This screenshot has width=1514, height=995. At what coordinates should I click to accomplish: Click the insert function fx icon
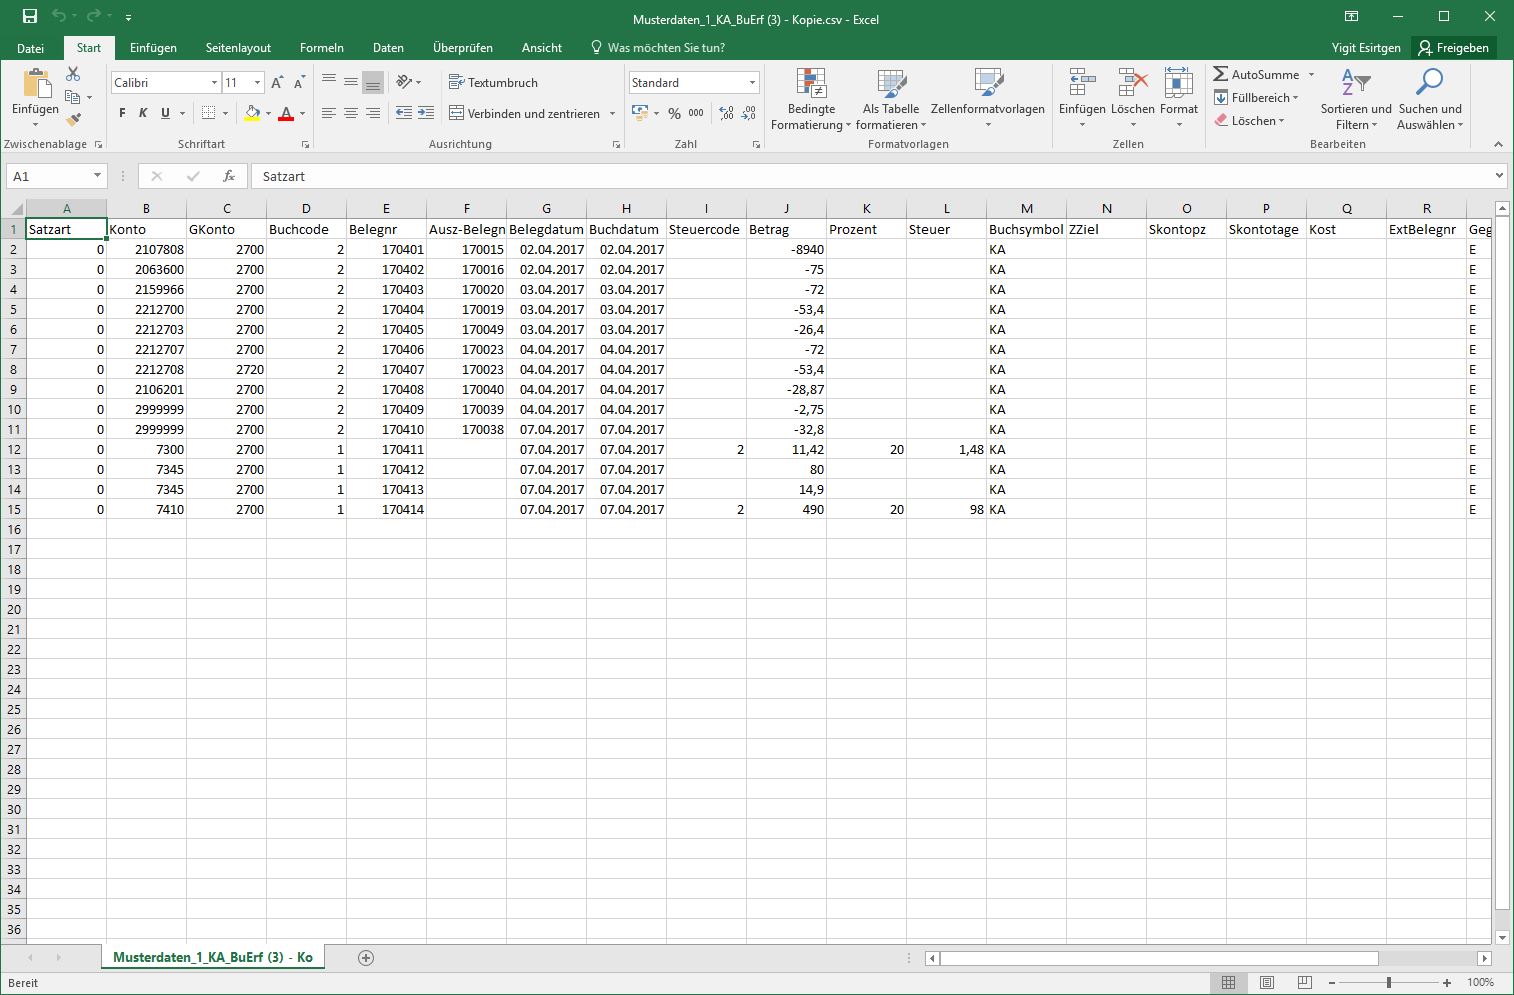[x=229, y=176]
